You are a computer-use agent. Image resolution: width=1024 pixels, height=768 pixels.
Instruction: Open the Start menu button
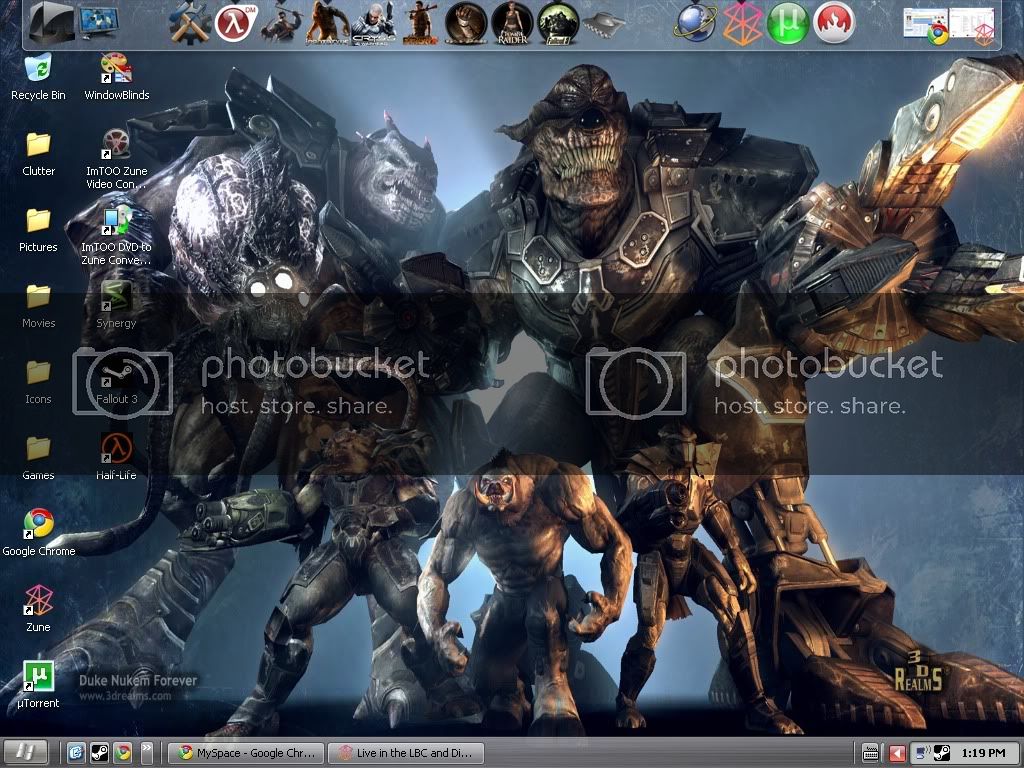(25, 753)
